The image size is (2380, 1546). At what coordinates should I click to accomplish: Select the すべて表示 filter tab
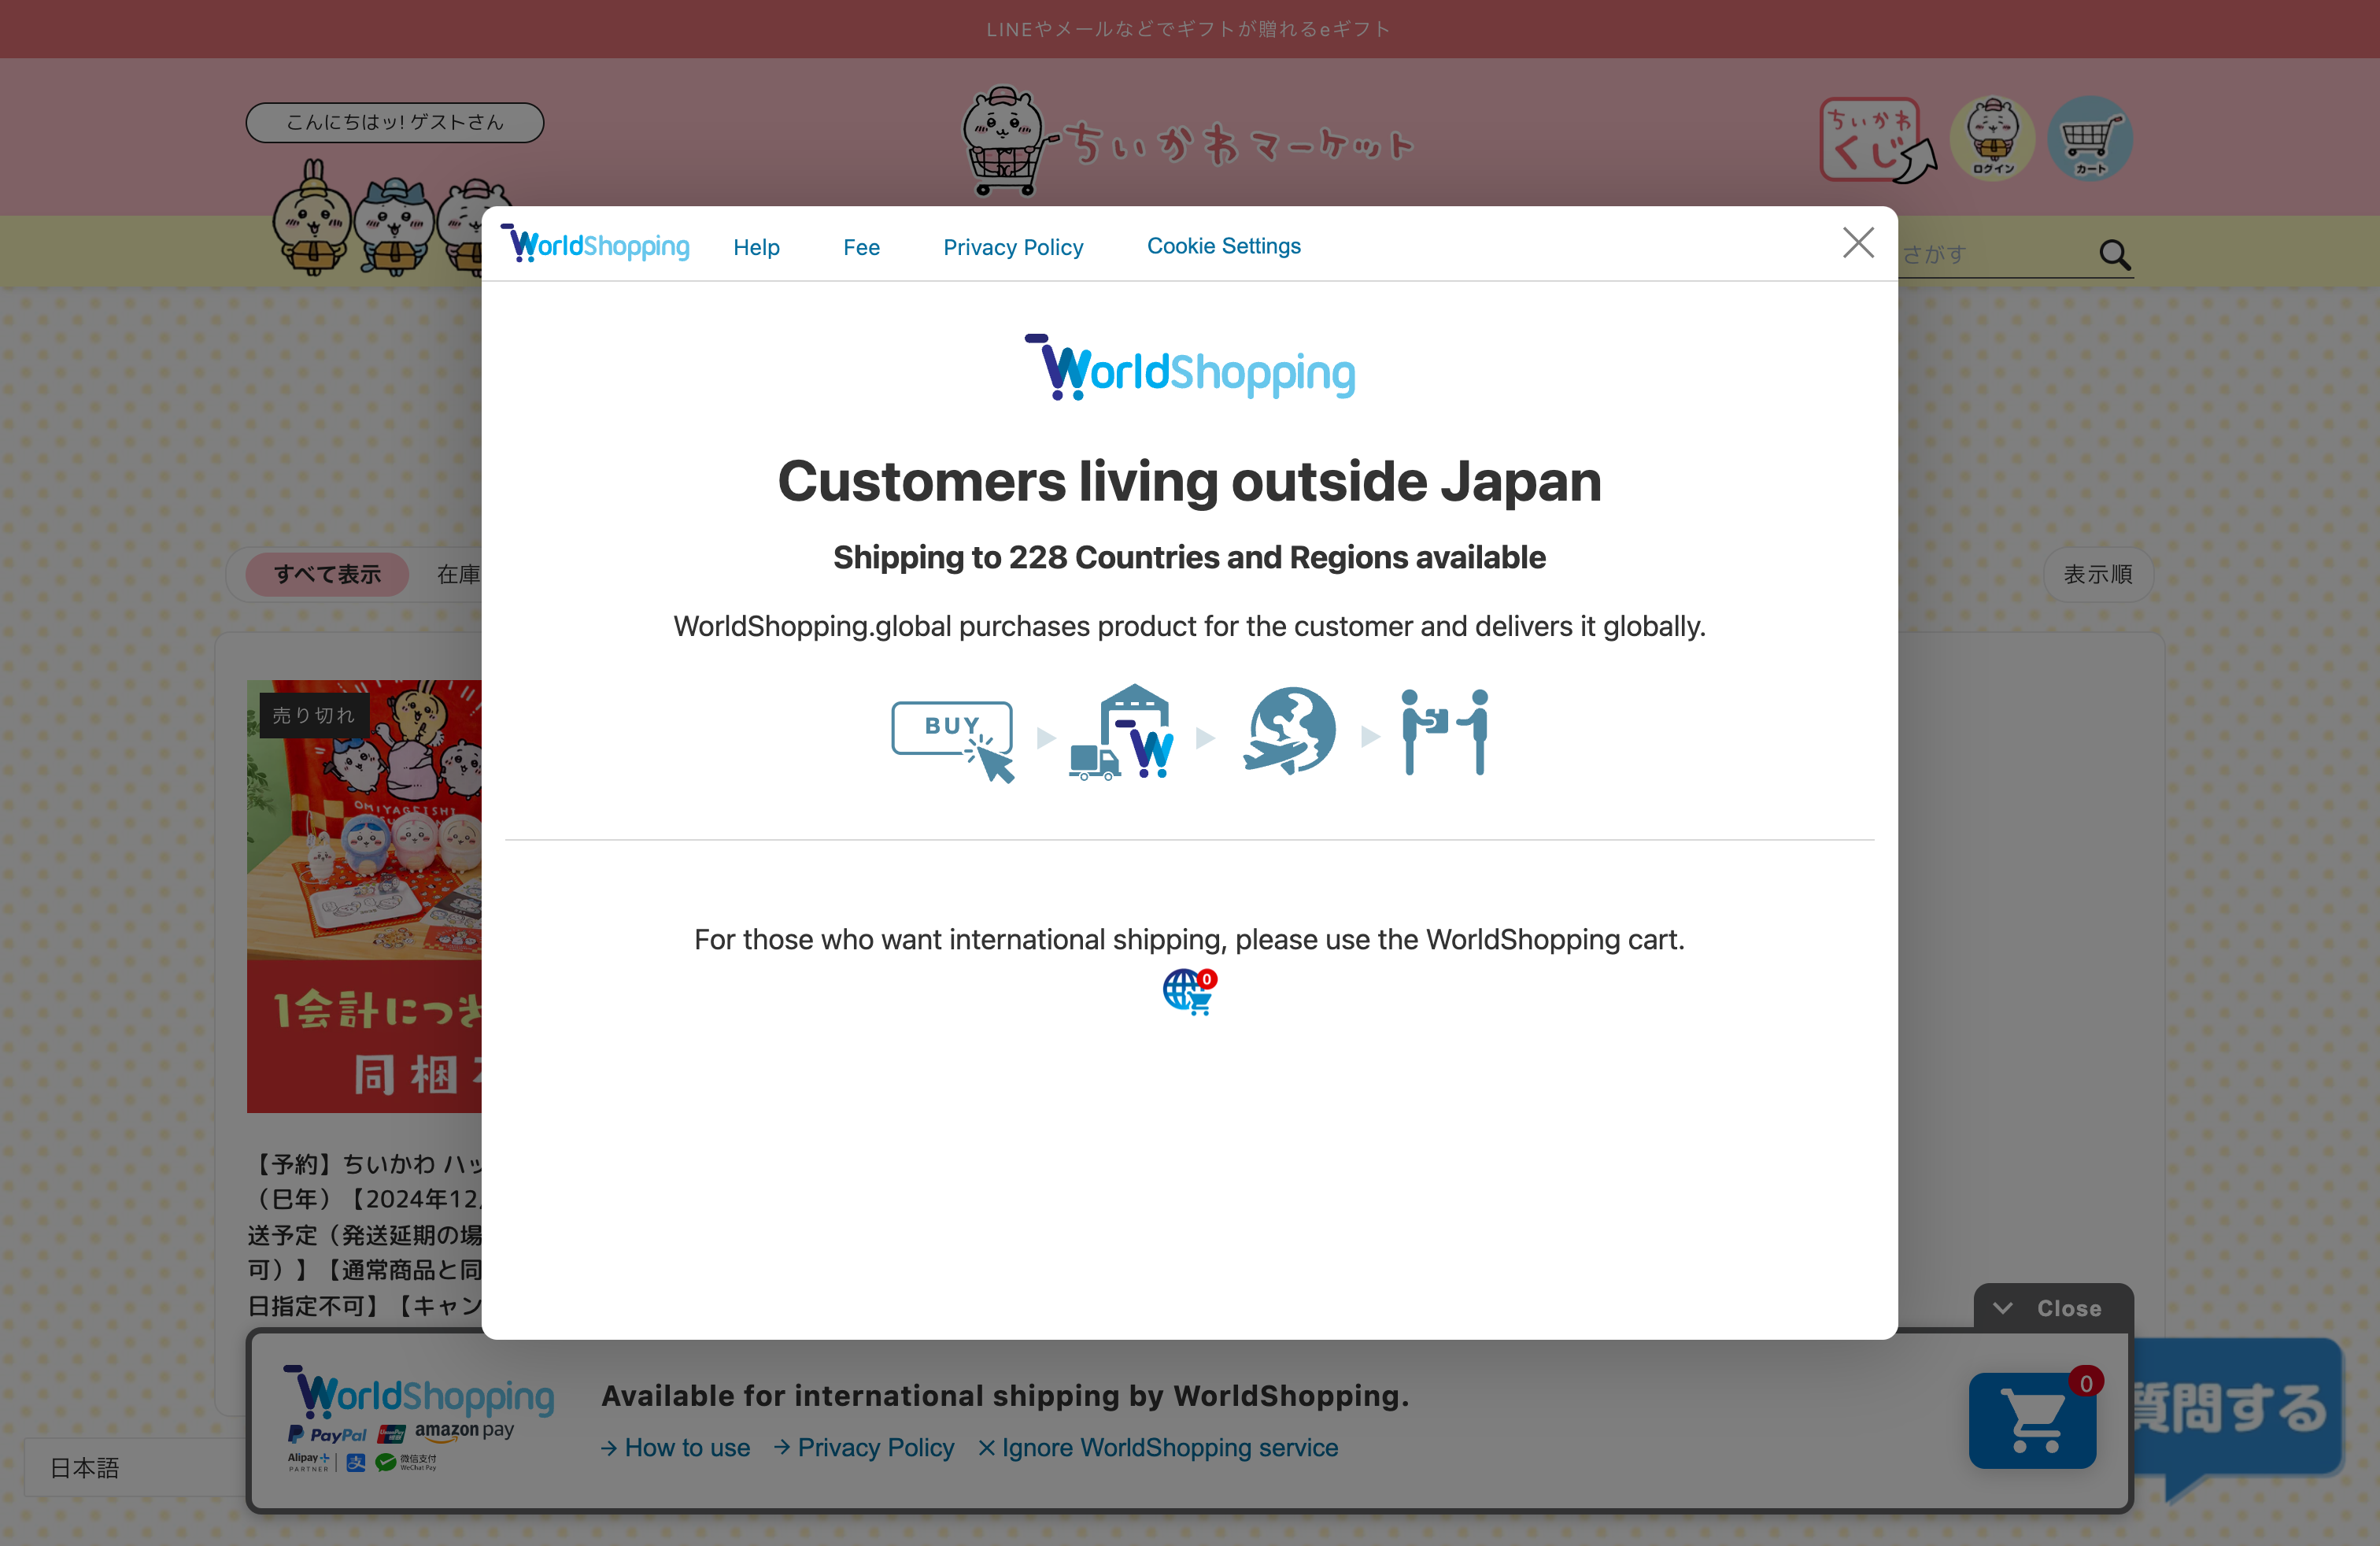click(x=327, y=574)
